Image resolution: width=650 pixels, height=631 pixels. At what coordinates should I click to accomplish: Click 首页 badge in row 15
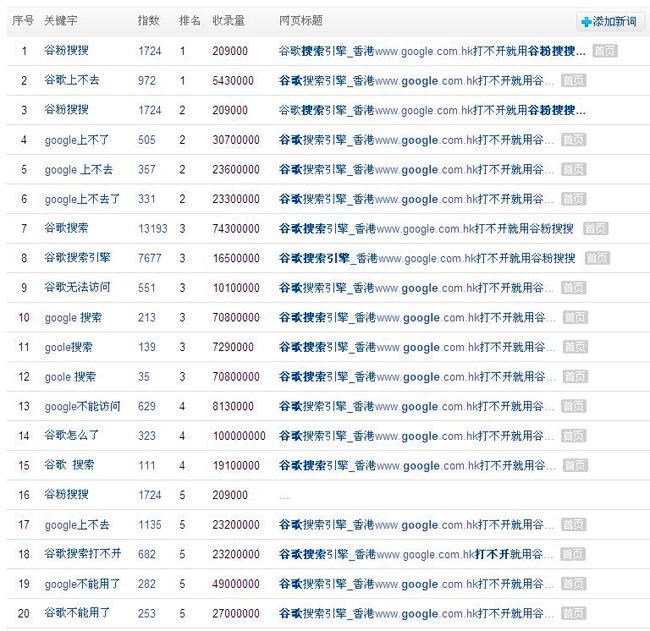click(575, 466)
